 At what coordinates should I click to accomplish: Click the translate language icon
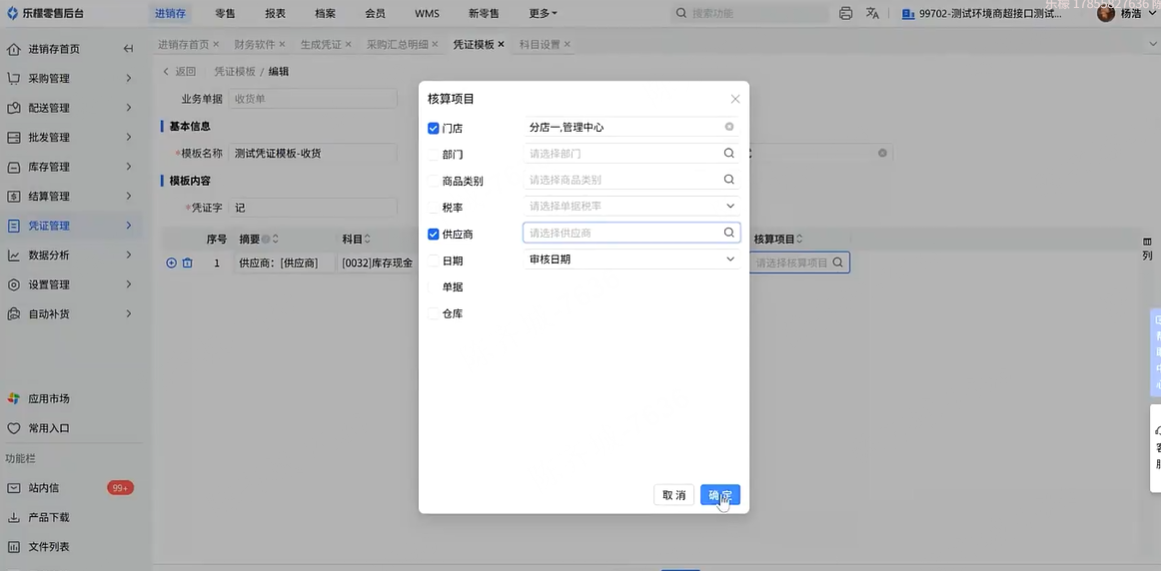[872, 13]
